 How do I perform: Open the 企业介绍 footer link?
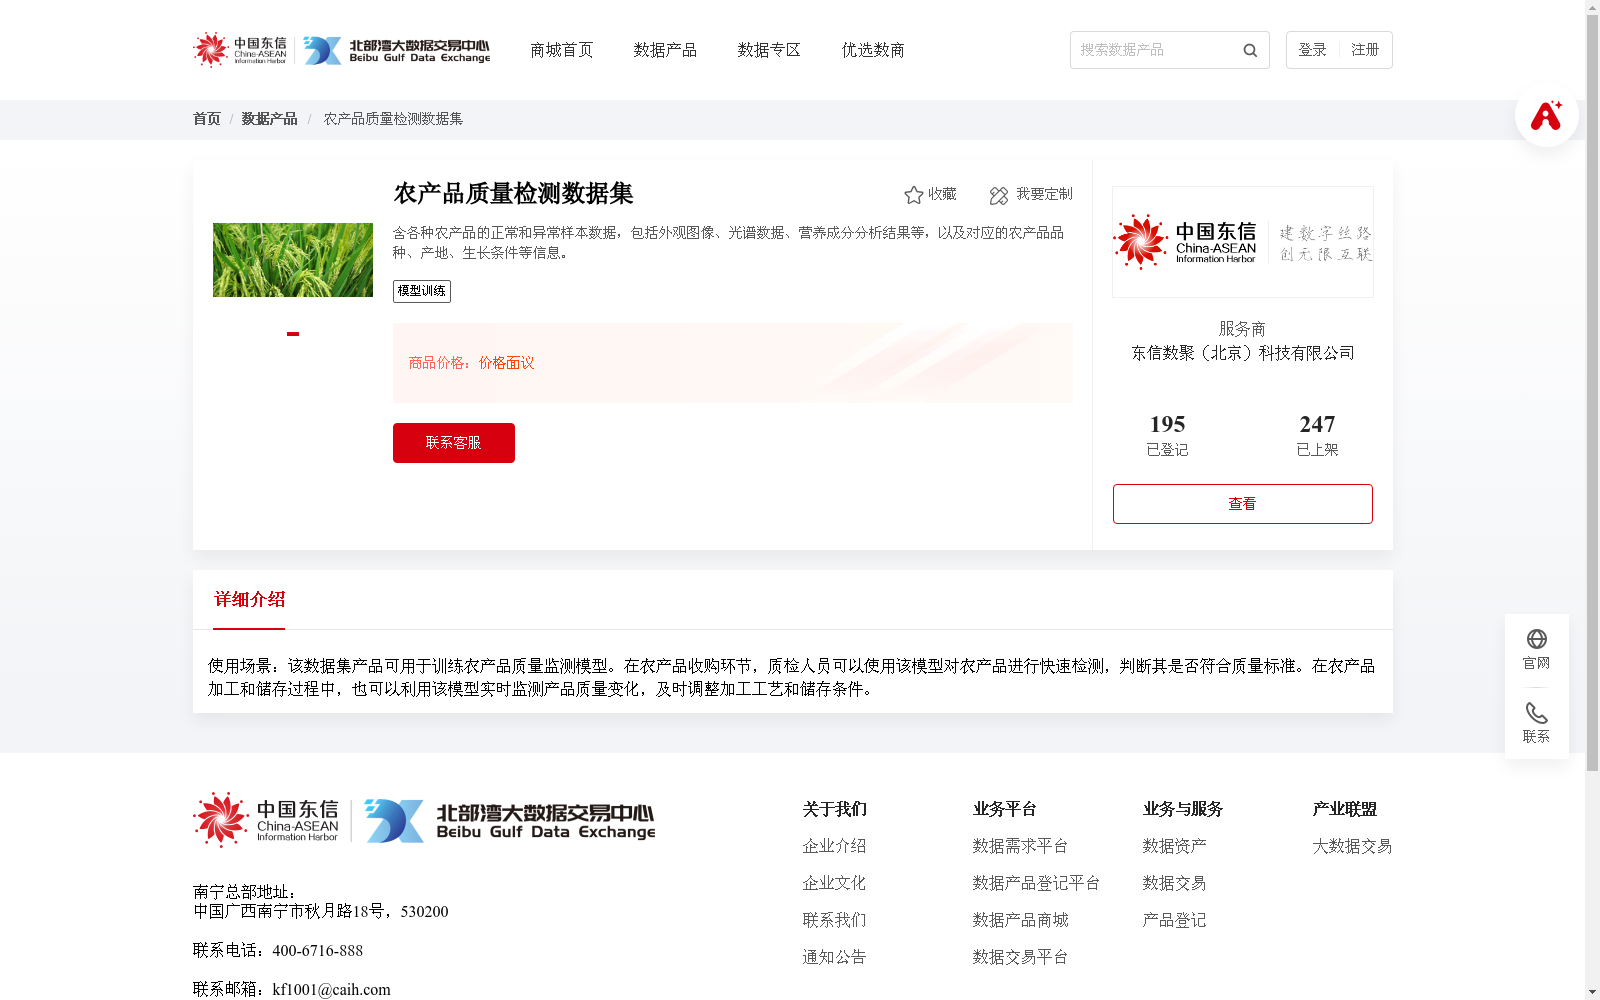[x=834, y=846]
